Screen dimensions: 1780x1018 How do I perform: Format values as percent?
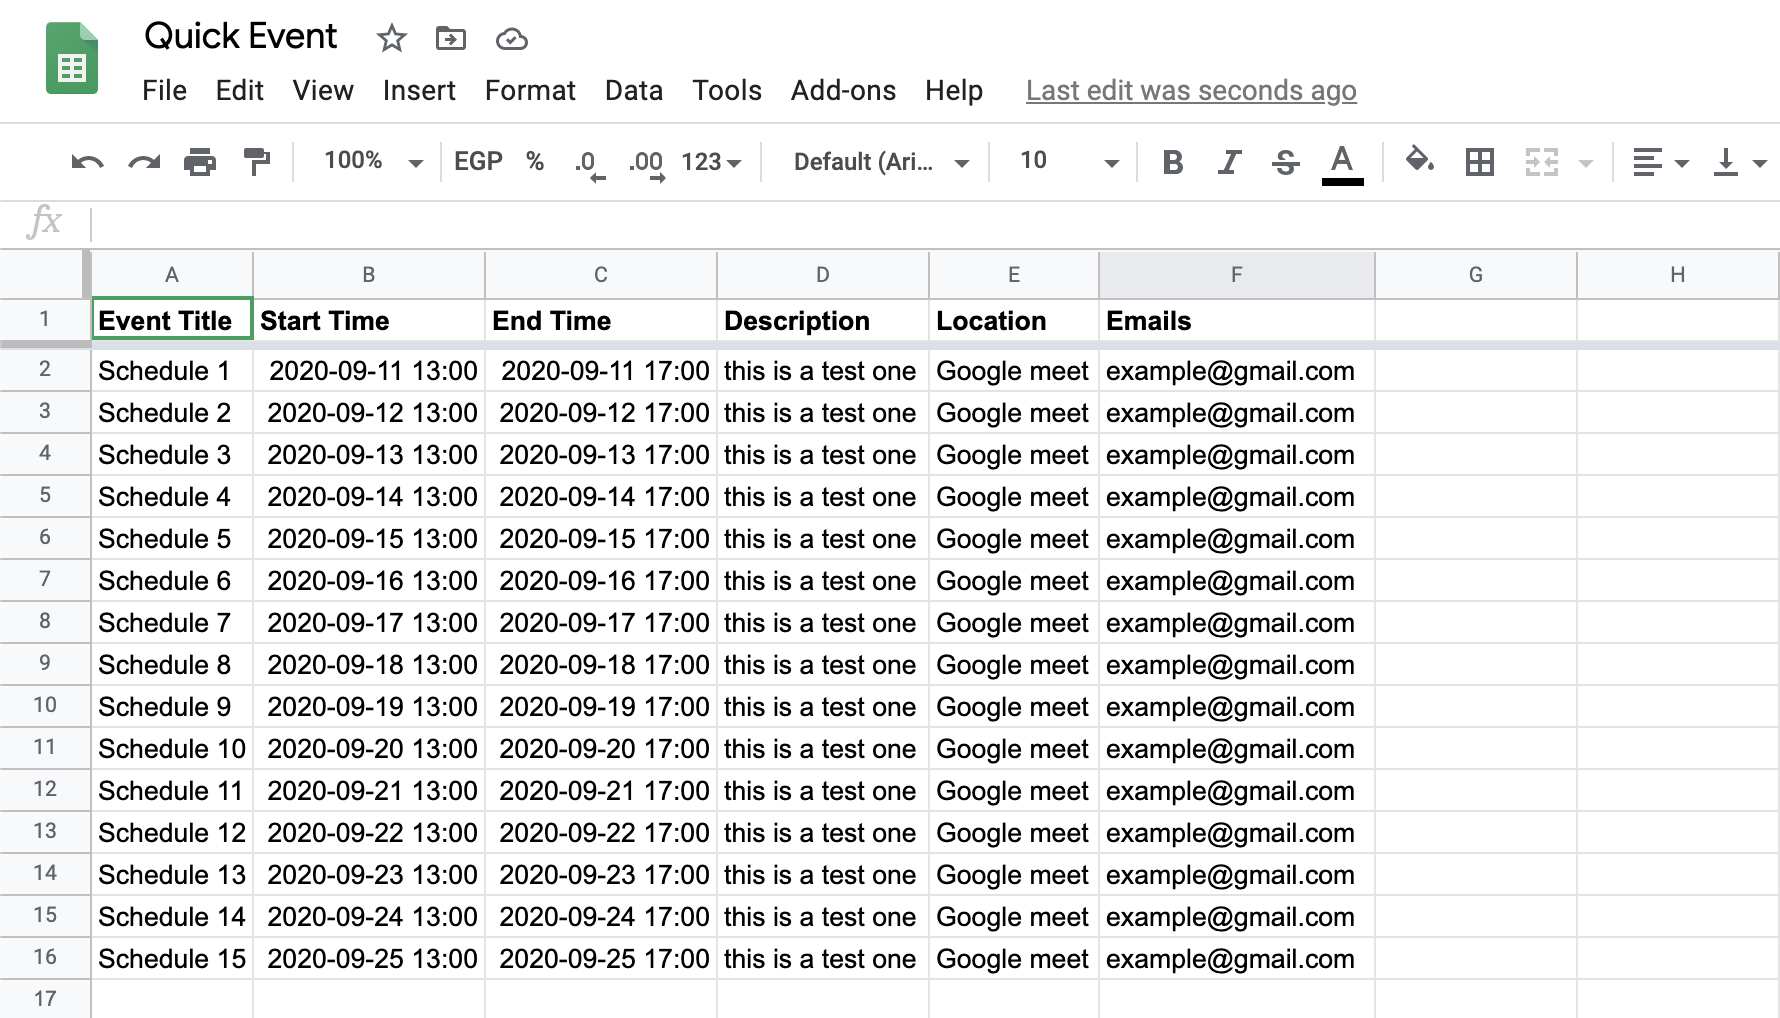pos(536,161)
